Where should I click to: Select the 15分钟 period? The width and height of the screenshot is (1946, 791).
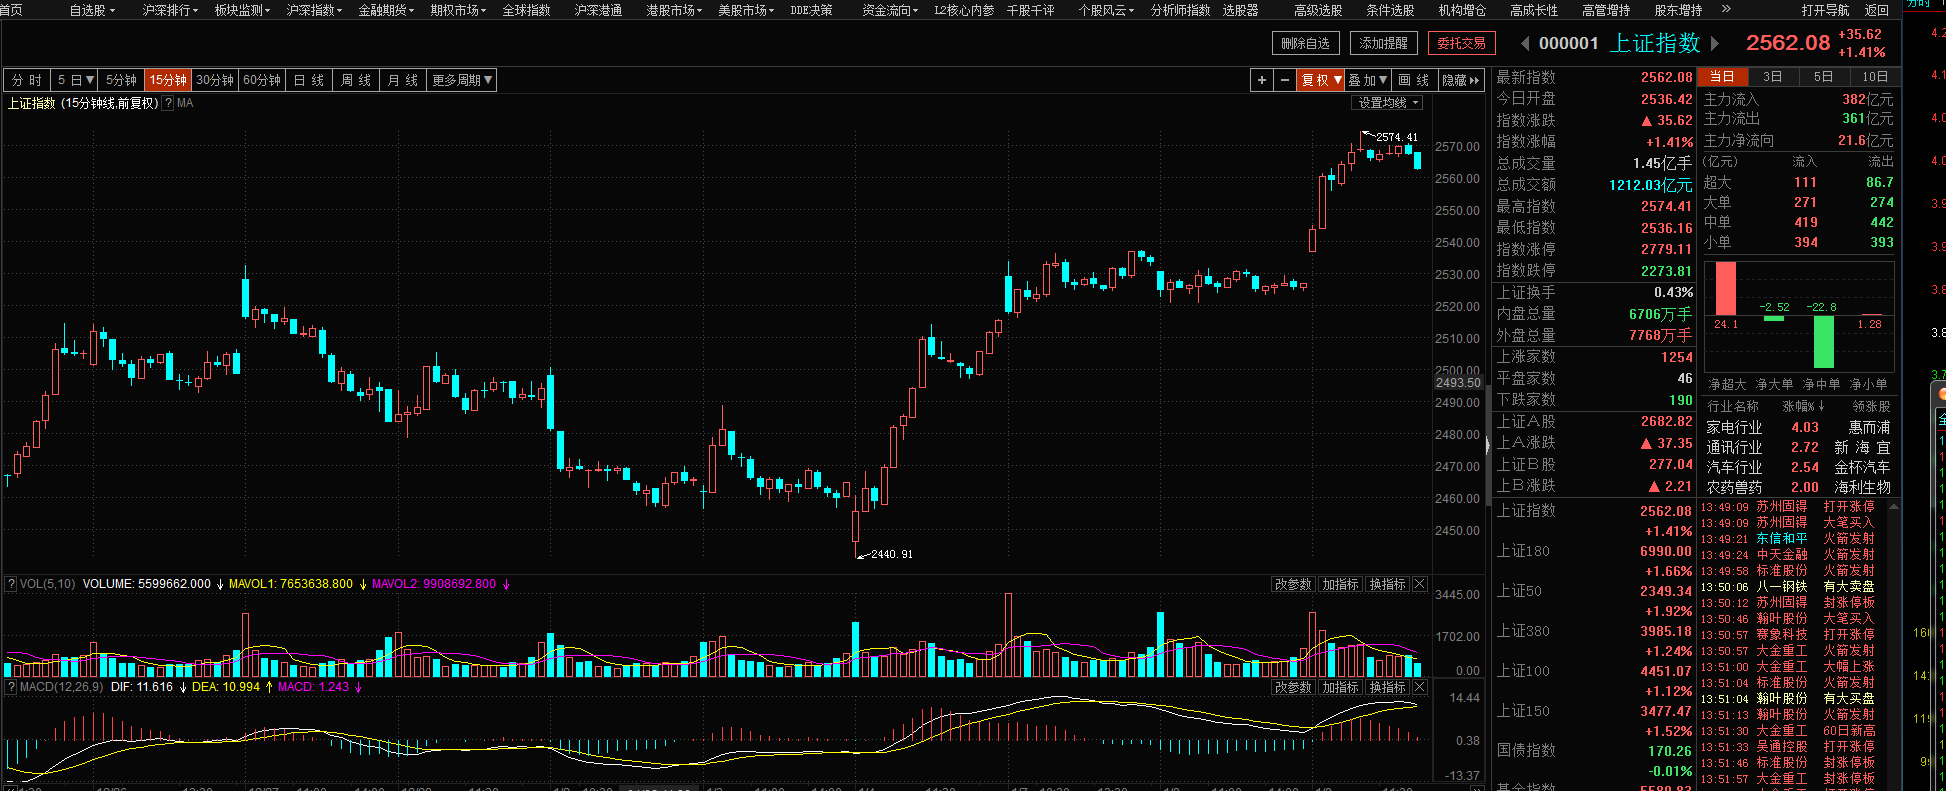(168, 80)
